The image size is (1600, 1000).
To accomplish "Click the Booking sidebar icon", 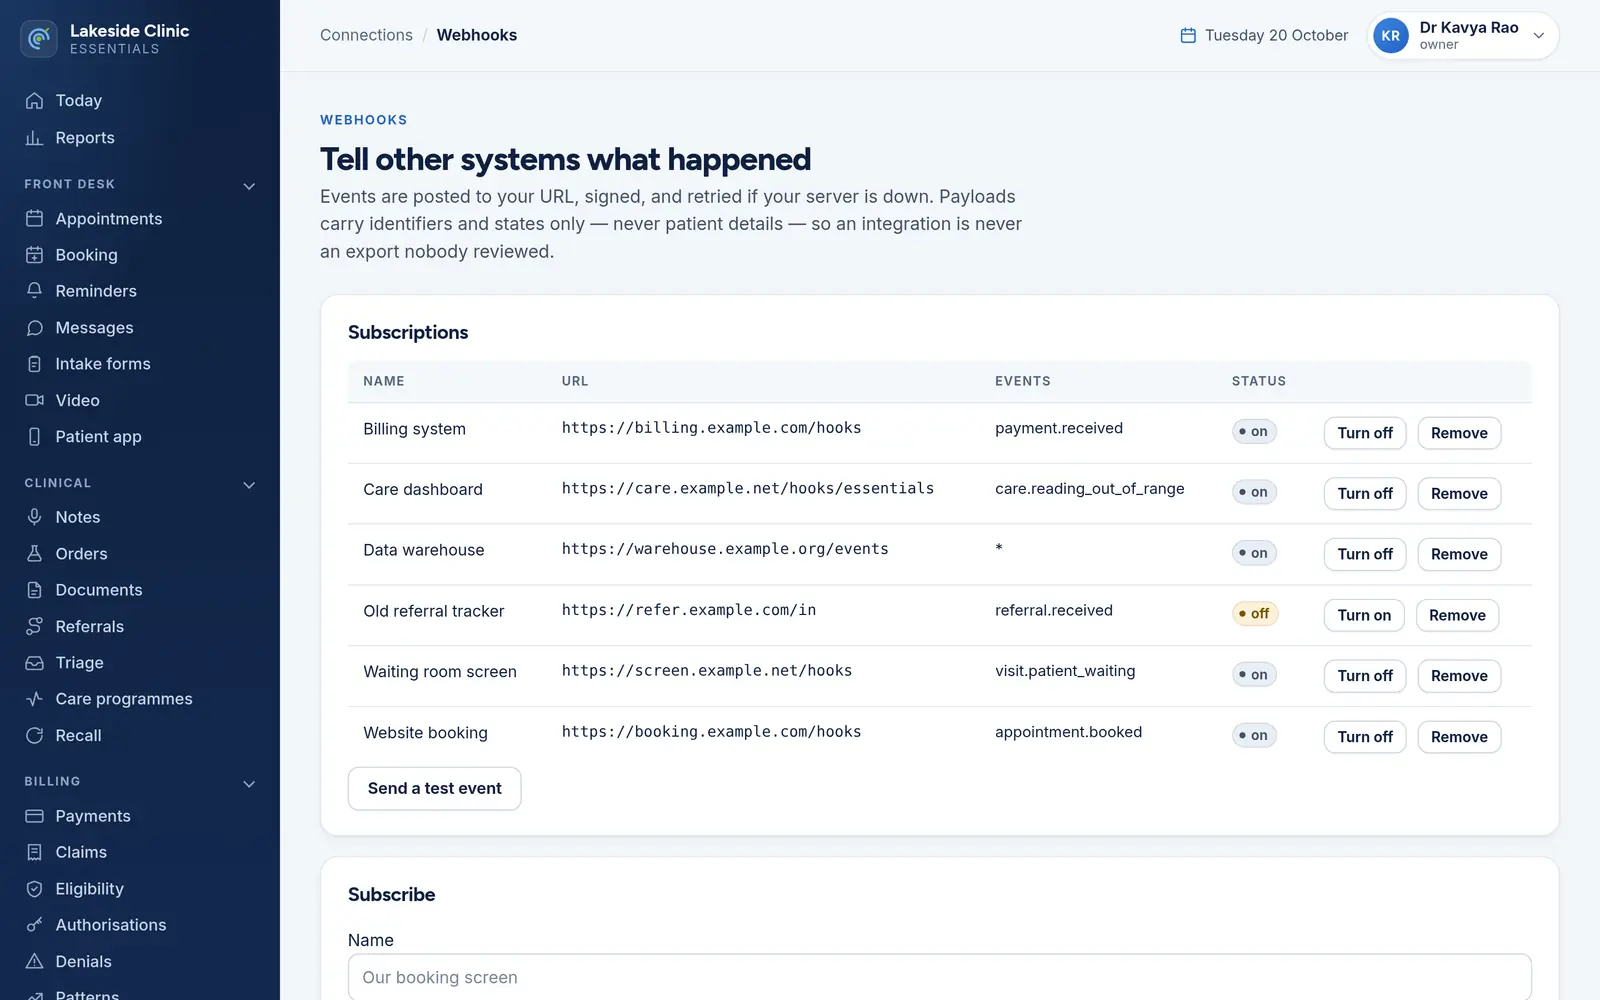I will 34,255.
